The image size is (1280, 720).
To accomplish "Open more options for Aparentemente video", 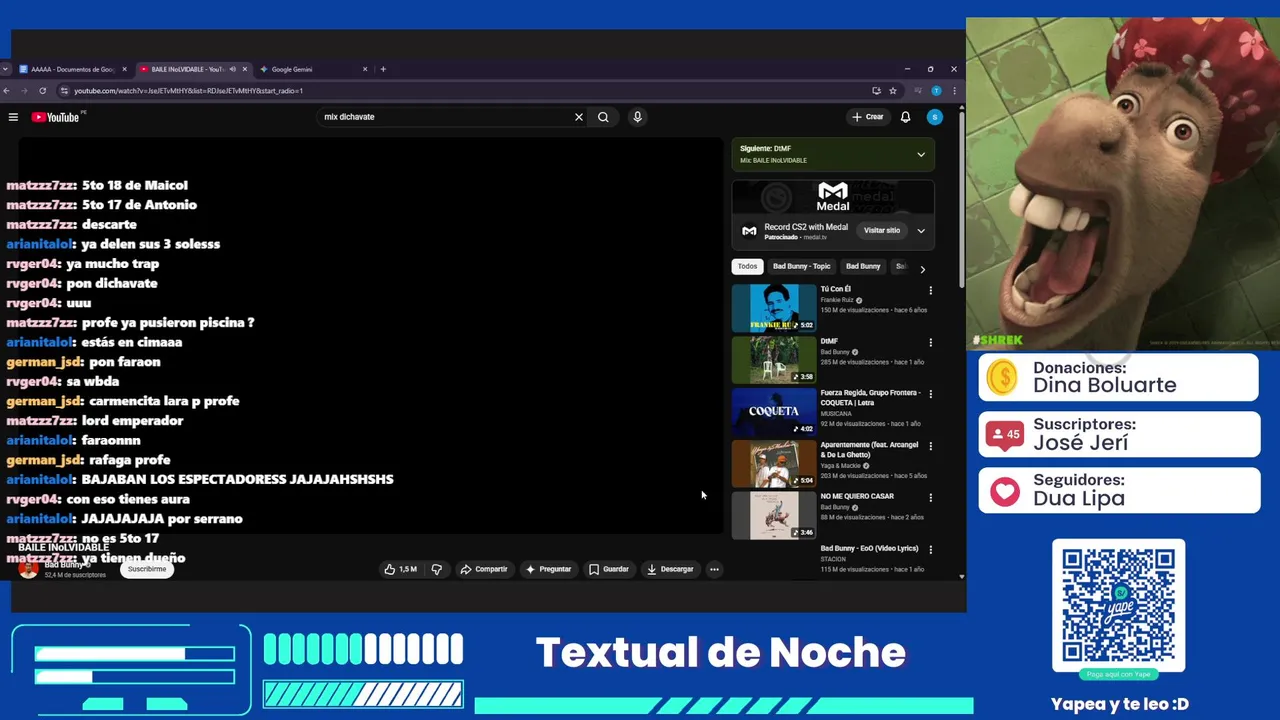I will [930, 446].
